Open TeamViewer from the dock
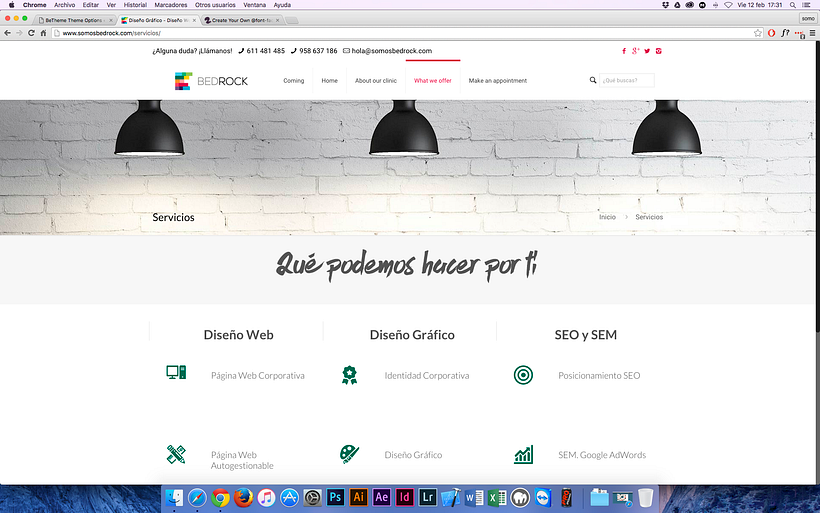 [x=543, y=497]
